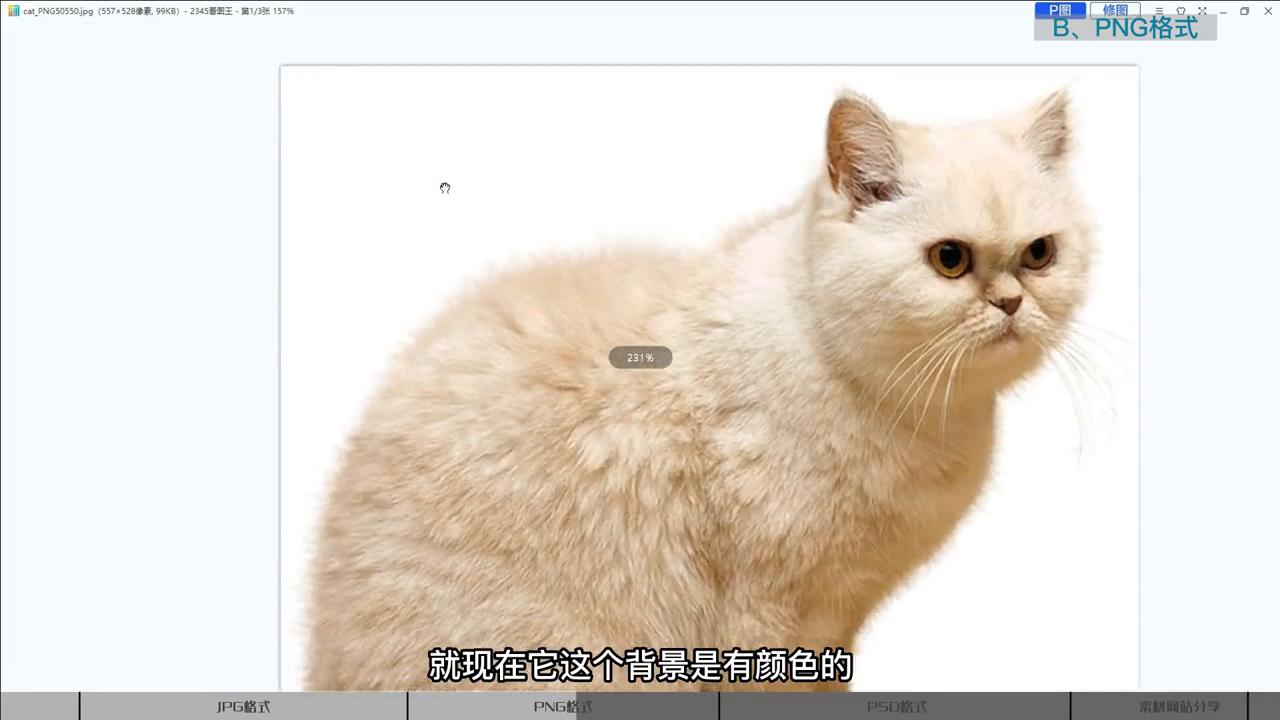Close the 2345看图王 window
Screen dimensions: 1280x720
[1268, 10]
